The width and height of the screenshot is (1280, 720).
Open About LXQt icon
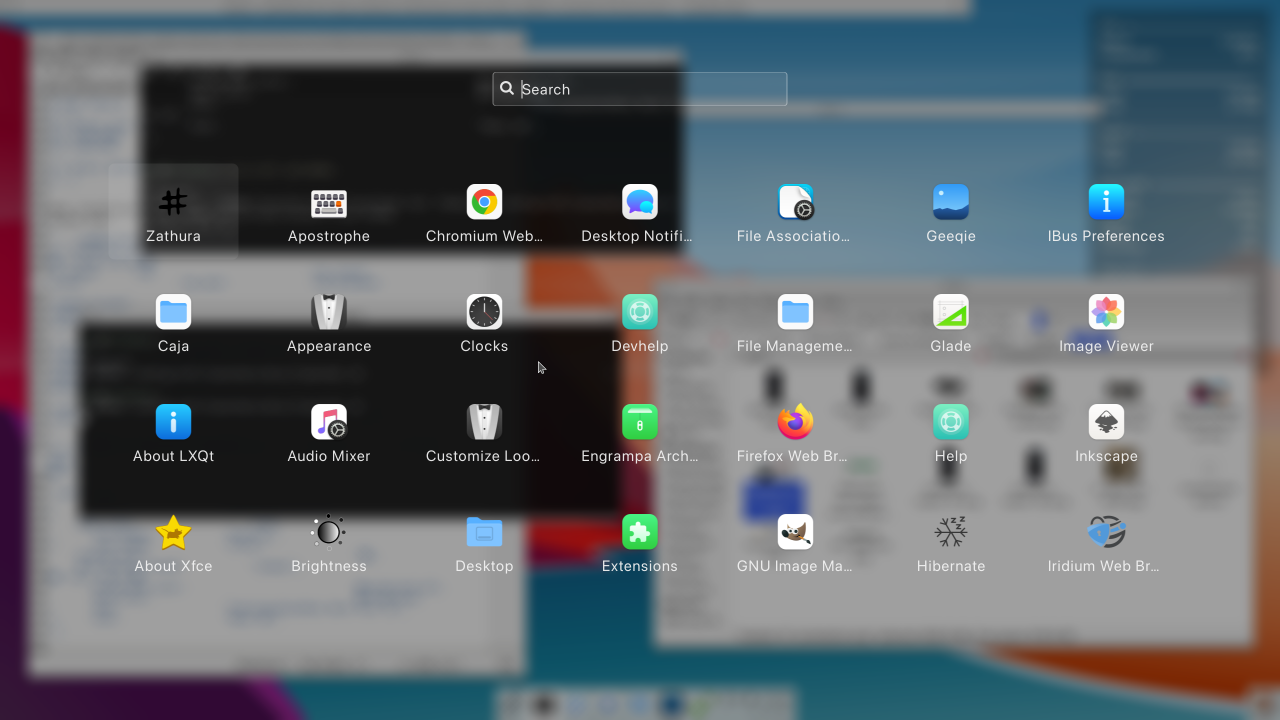tap(173, 422)
